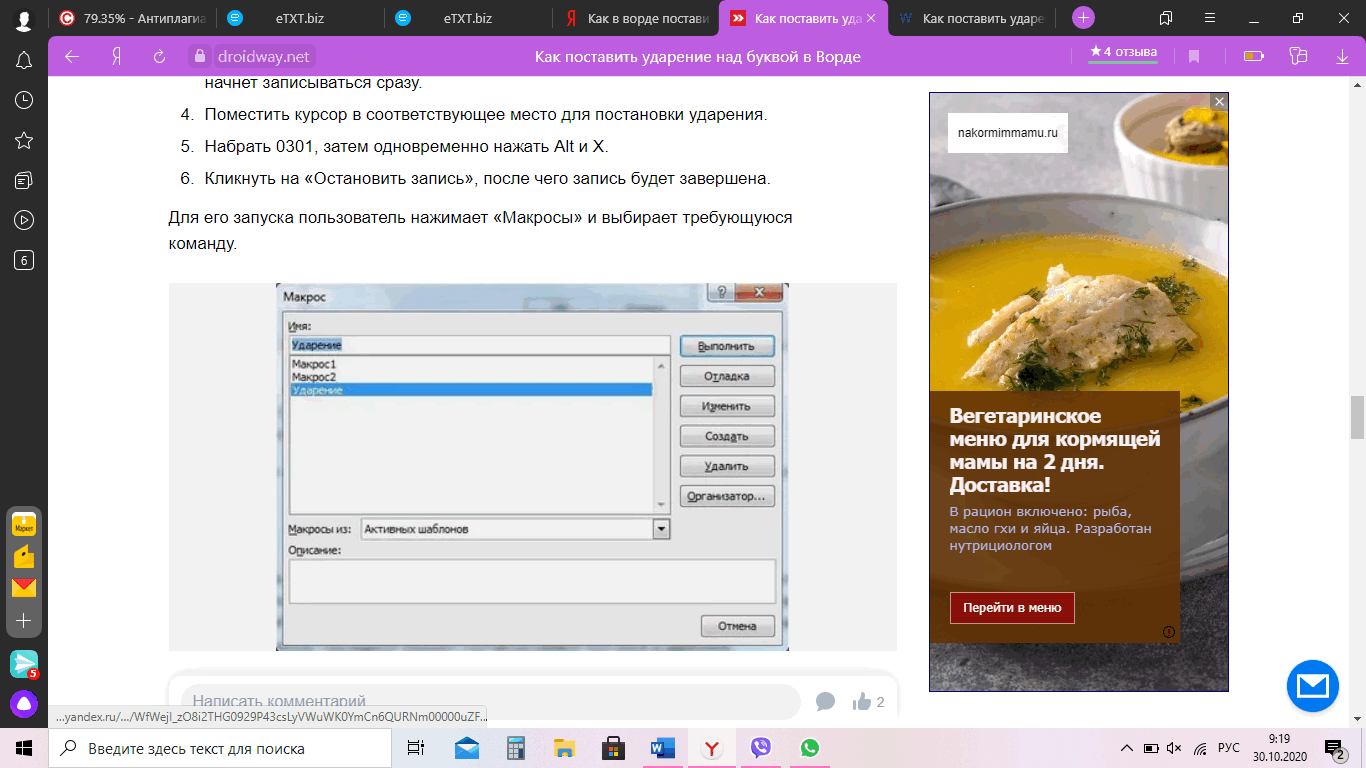
Task: Expand hidden system tray icons chevron
Action: coord(1126,748)
